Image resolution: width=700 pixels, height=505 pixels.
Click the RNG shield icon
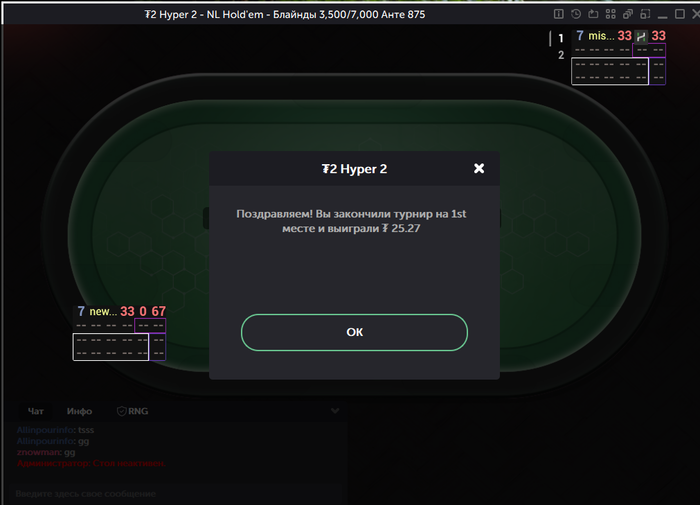(121, 411)
